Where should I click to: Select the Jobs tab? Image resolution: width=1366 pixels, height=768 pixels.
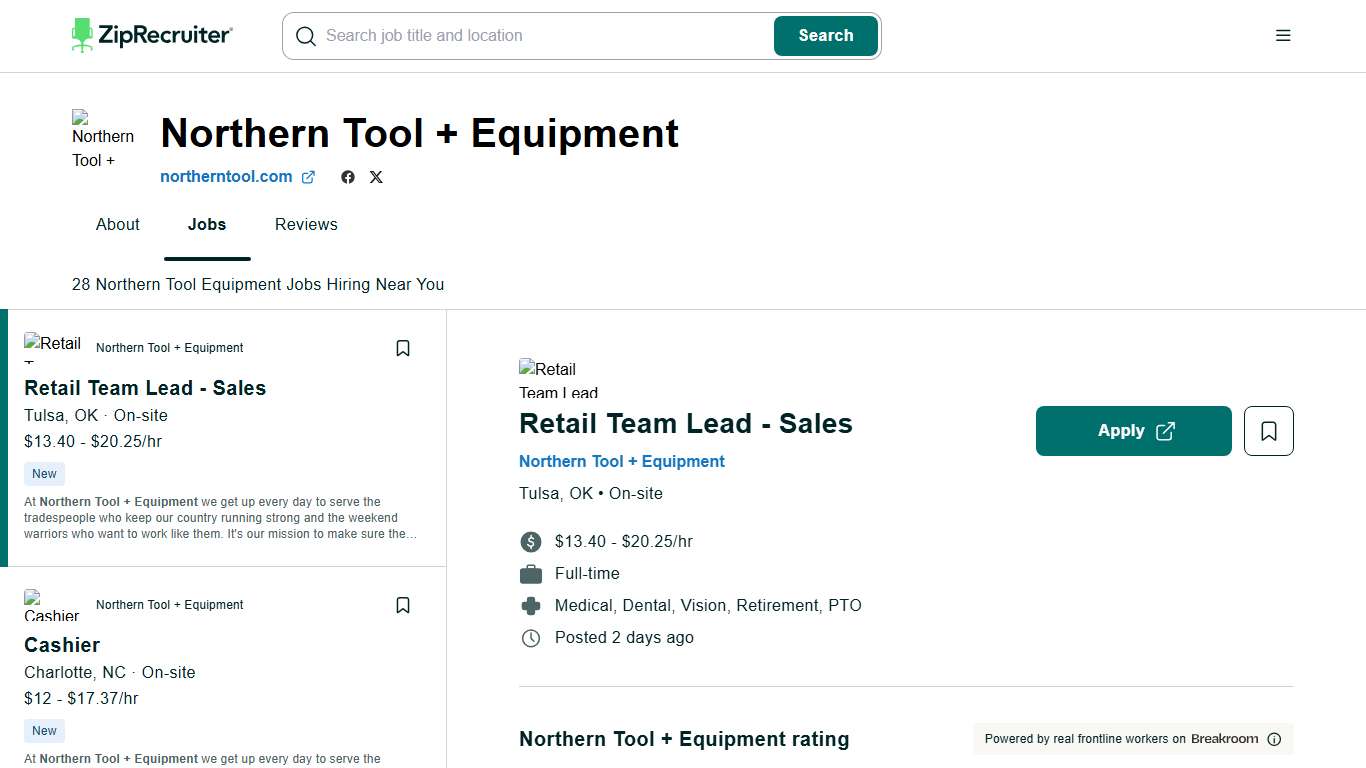(206, 224)
